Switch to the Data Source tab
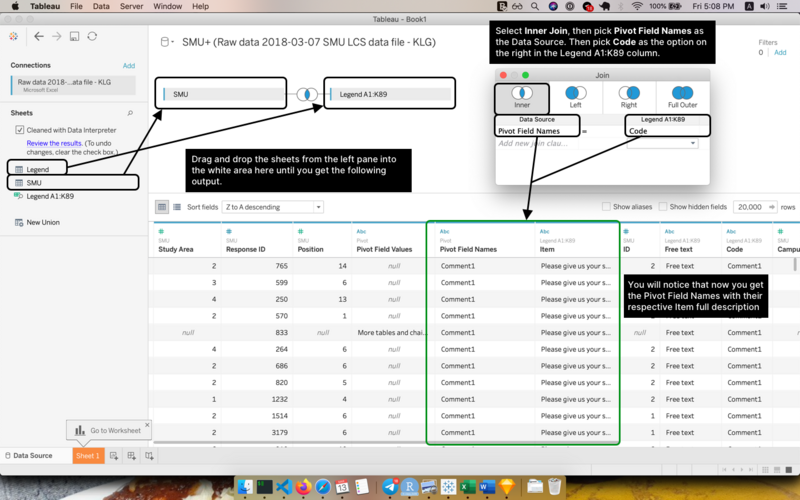800x500 pixels. (29, 456)
